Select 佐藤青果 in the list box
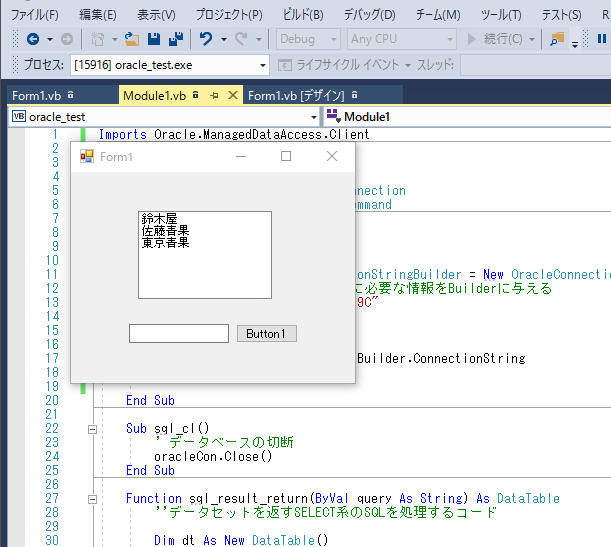 (x=166, y=230)
